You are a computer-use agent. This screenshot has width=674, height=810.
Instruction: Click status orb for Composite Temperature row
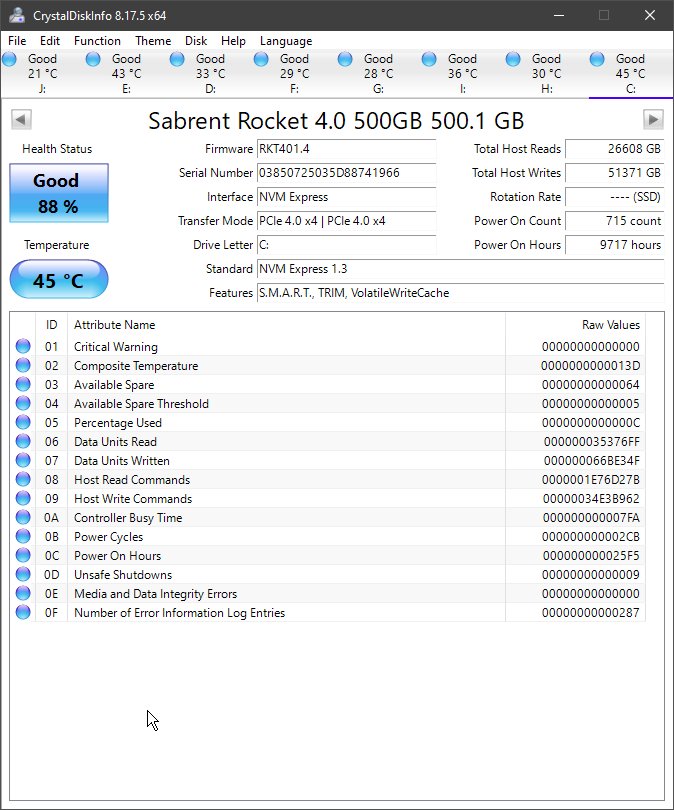pyautogui.click(x=23, y=365)
